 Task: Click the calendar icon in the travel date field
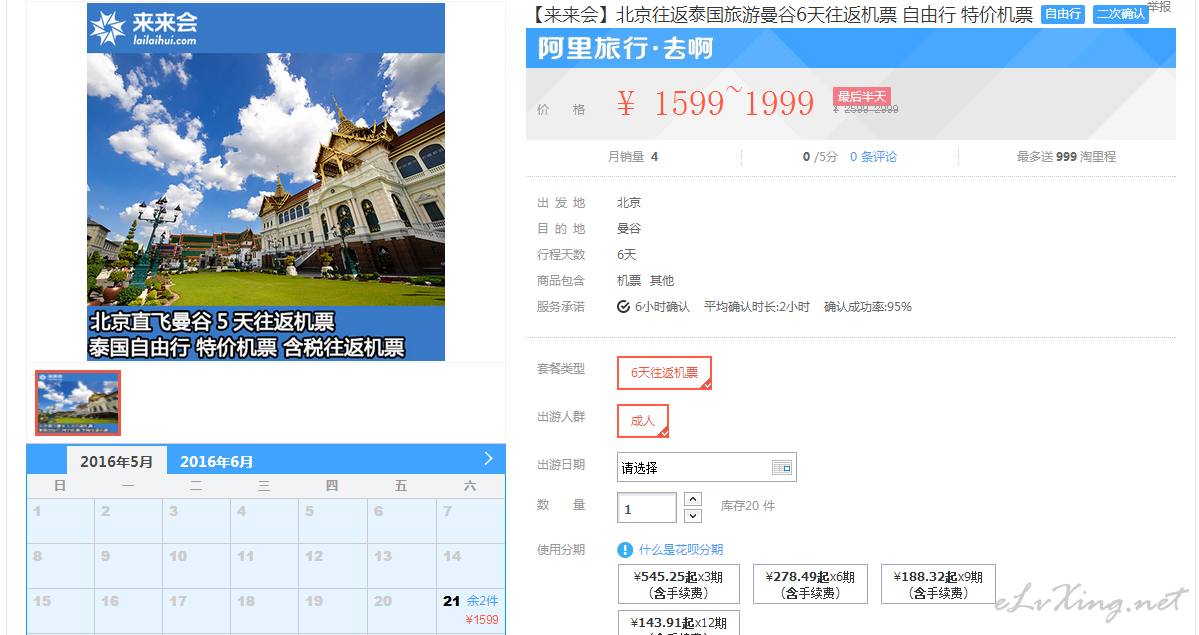781,467
